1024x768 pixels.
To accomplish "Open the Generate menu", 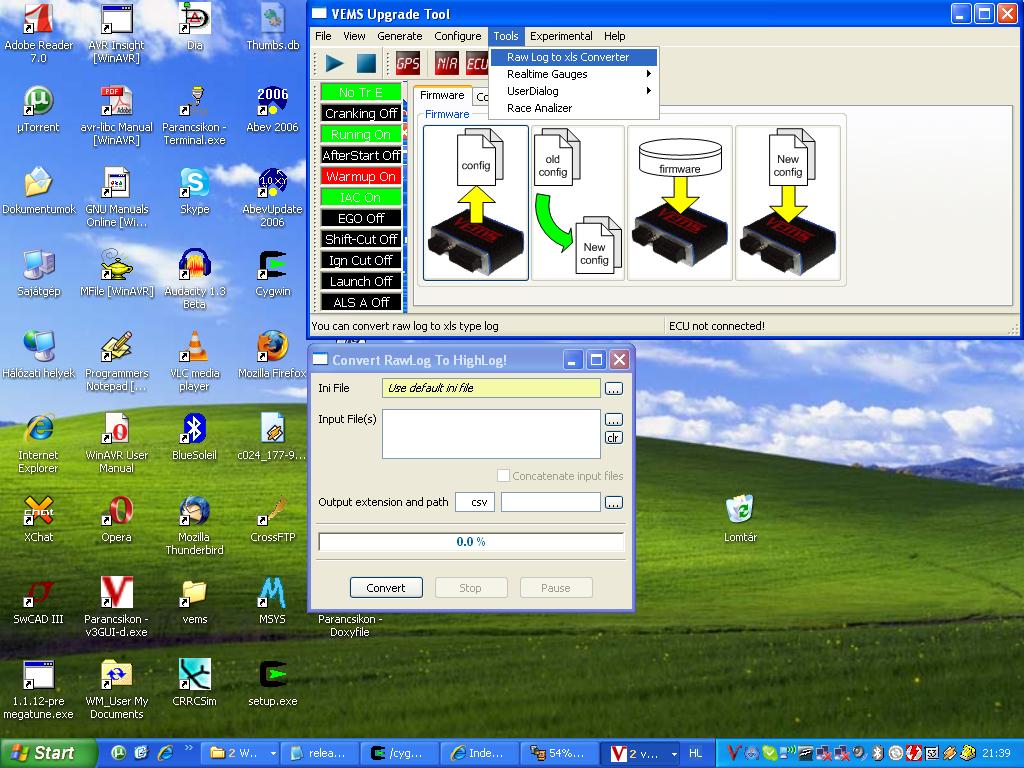I will tap(400, 36).
